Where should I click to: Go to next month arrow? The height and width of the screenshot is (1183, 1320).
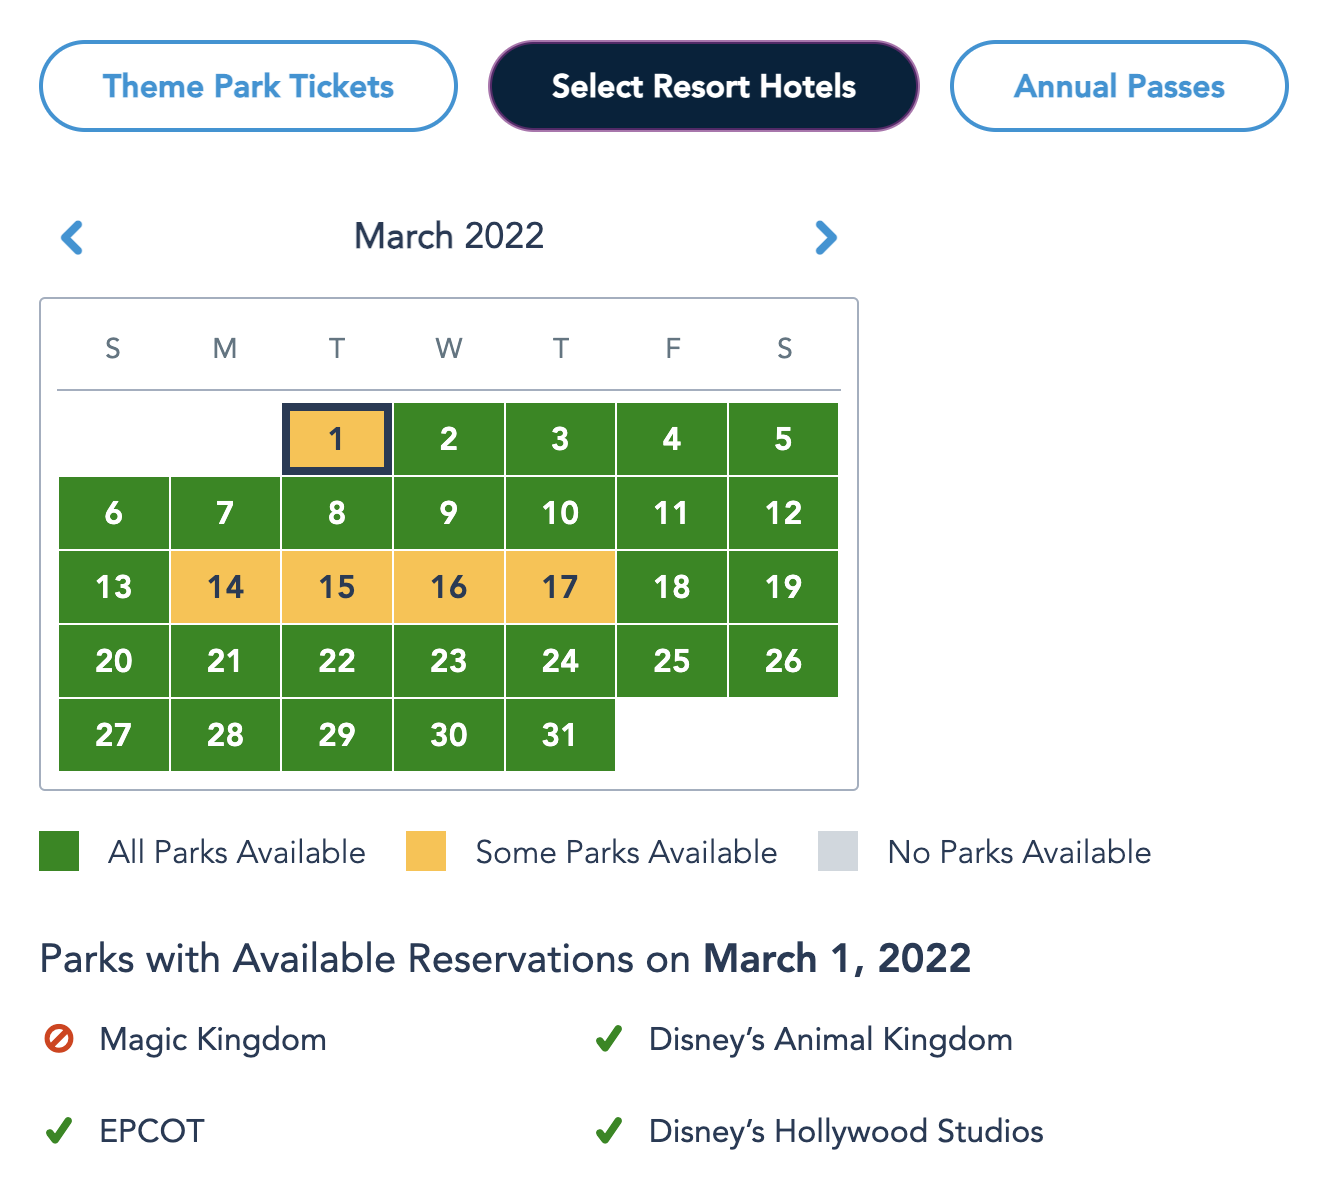pos(825,237)
